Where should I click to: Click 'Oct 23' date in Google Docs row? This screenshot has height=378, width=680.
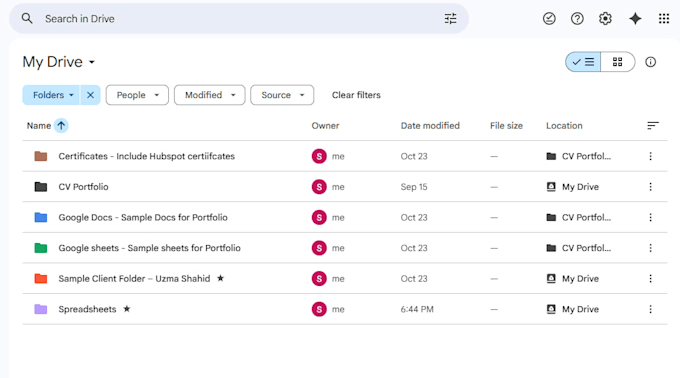(x=414, y=217)
